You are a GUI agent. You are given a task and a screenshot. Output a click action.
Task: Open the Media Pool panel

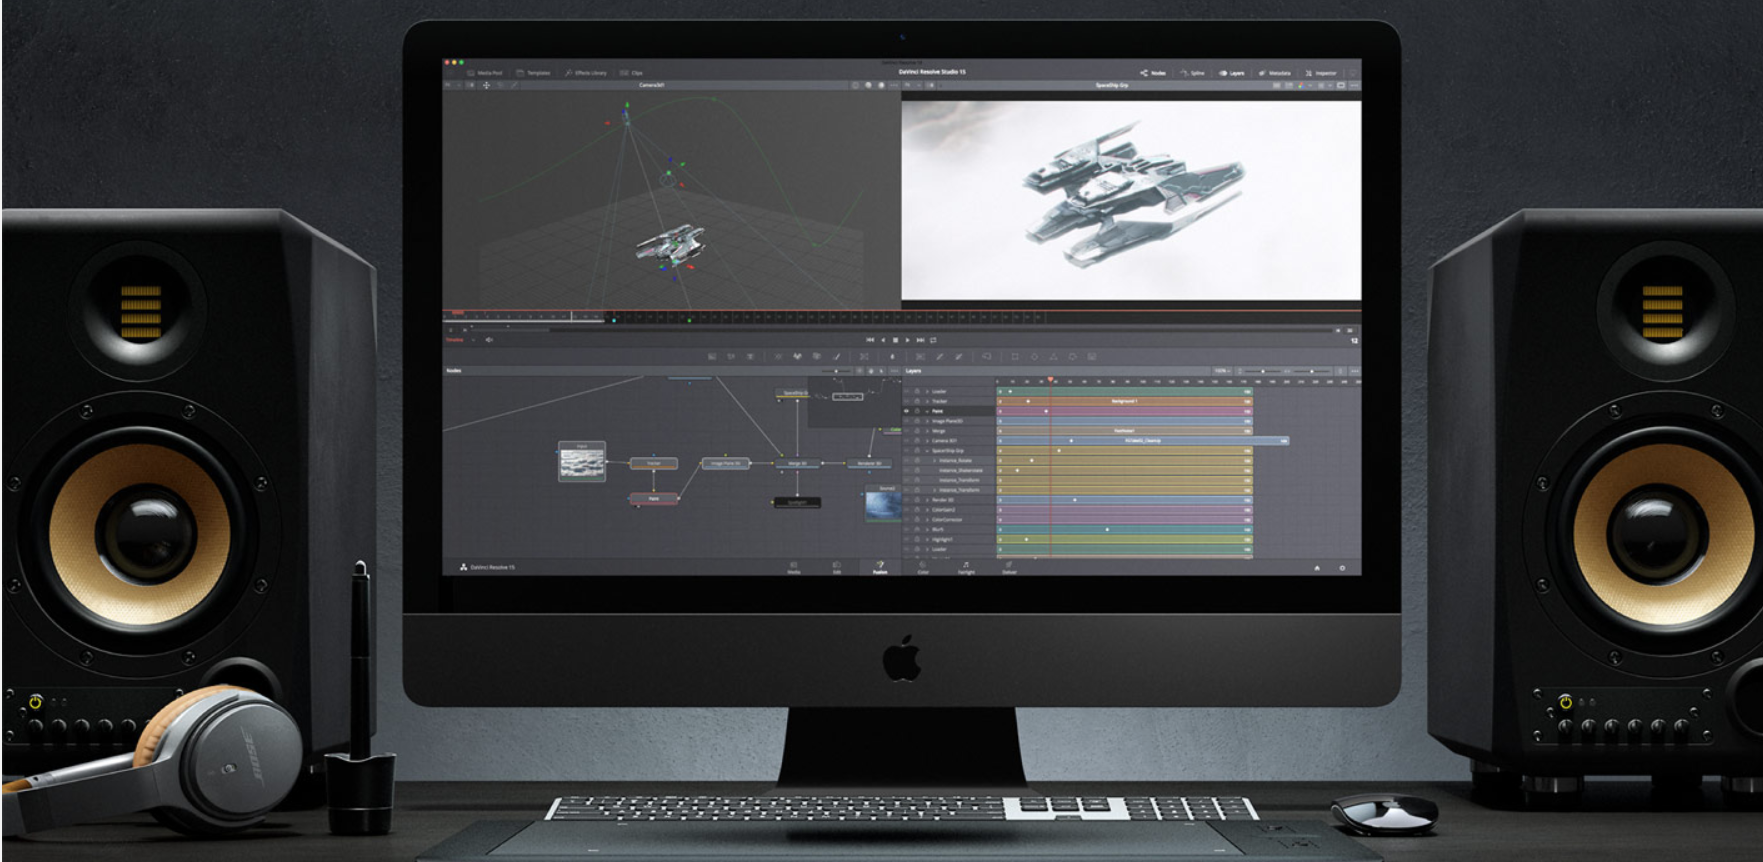click(486, 73)
